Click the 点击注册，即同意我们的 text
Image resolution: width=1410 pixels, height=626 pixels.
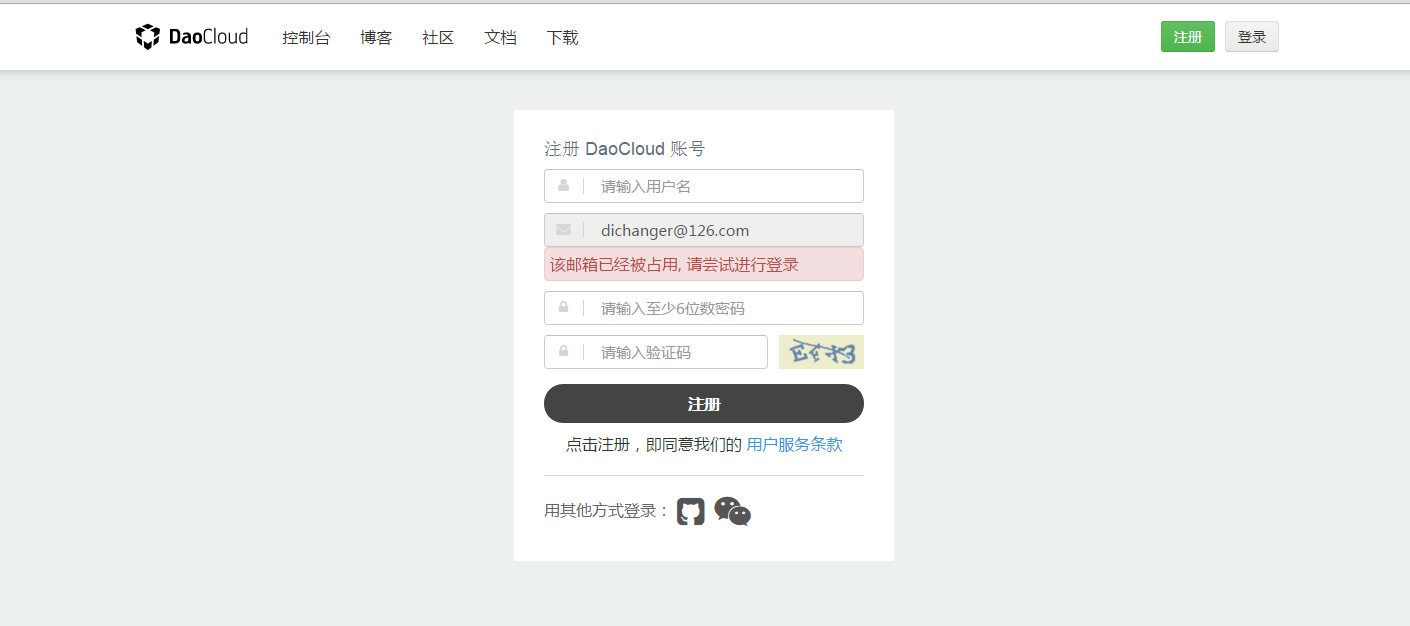coord(654,445)
